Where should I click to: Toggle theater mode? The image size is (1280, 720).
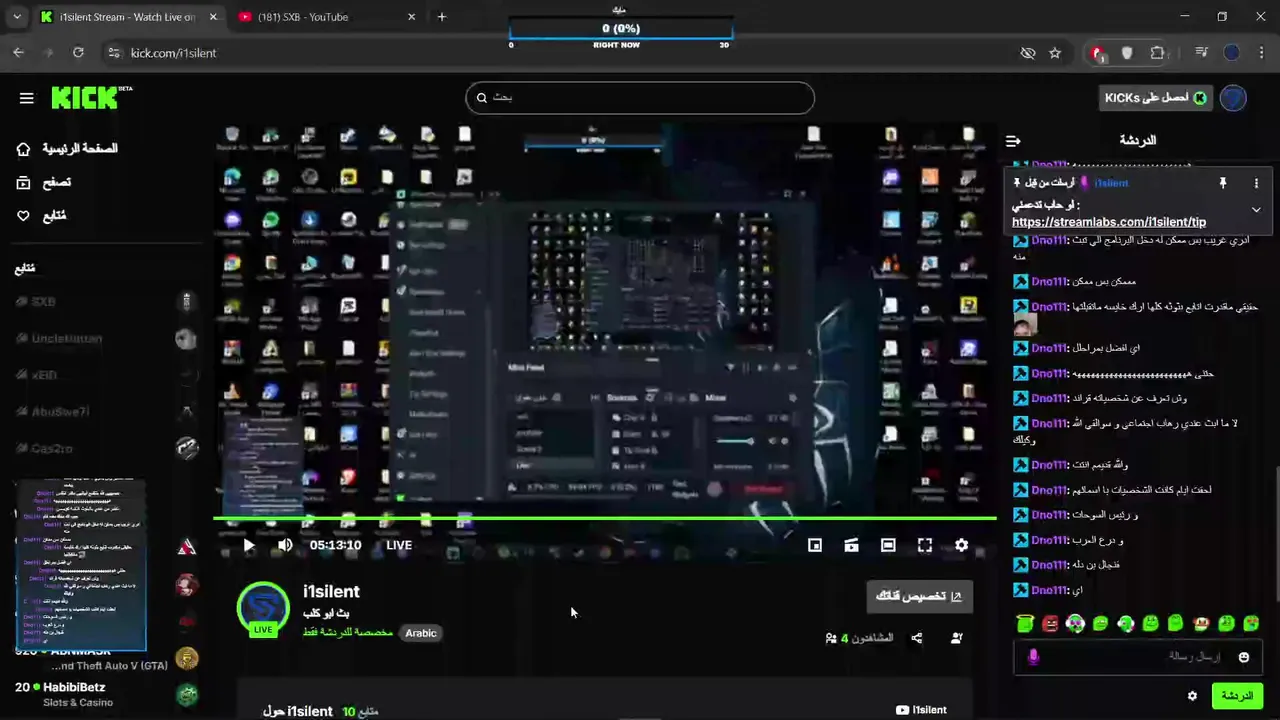pyautogui.click(x=888, y=545)
